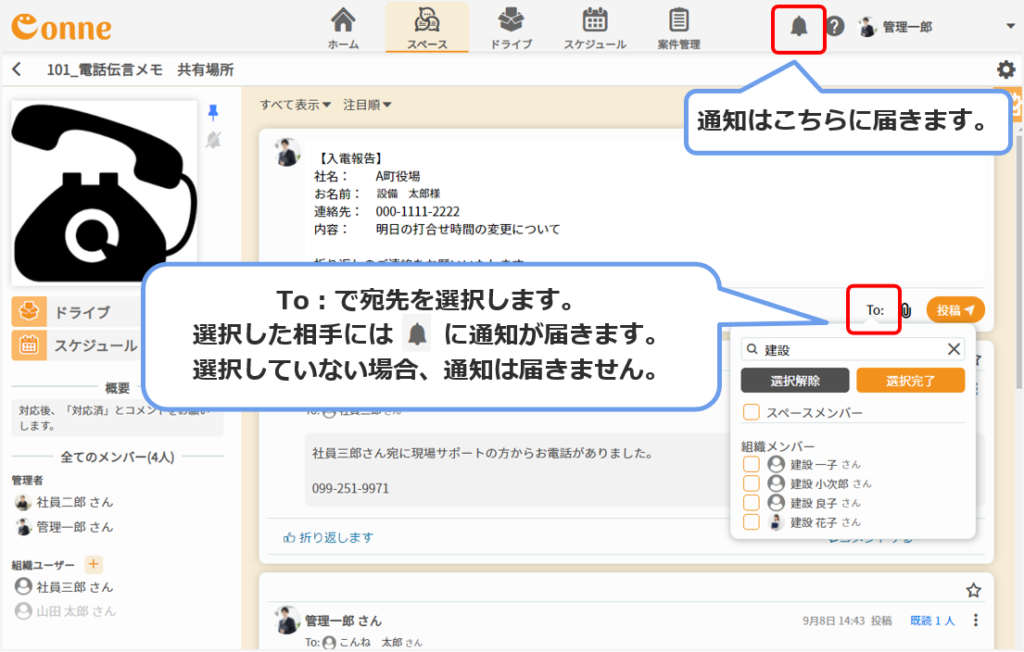Check 建設 花子 さん checkbox
1024x652 pixels.
(751, 522)
